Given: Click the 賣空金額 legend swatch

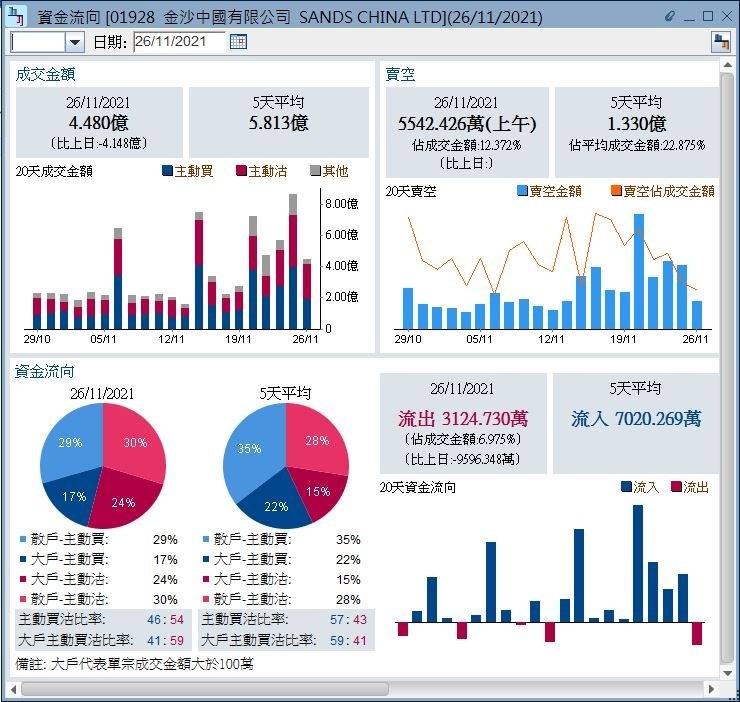Looking at the screenshot, I should 522,191.
